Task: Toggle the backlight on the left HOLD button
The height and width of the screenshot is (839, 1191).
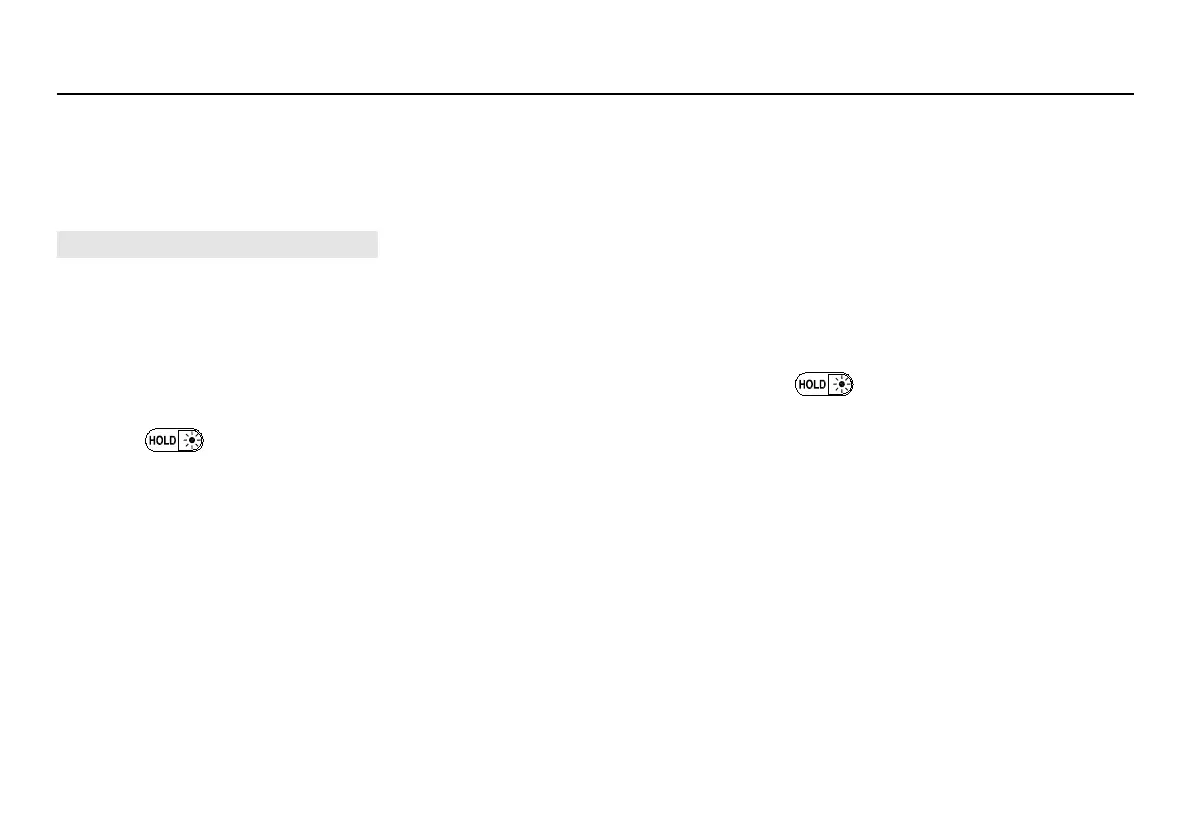Action: coord(191,441)
